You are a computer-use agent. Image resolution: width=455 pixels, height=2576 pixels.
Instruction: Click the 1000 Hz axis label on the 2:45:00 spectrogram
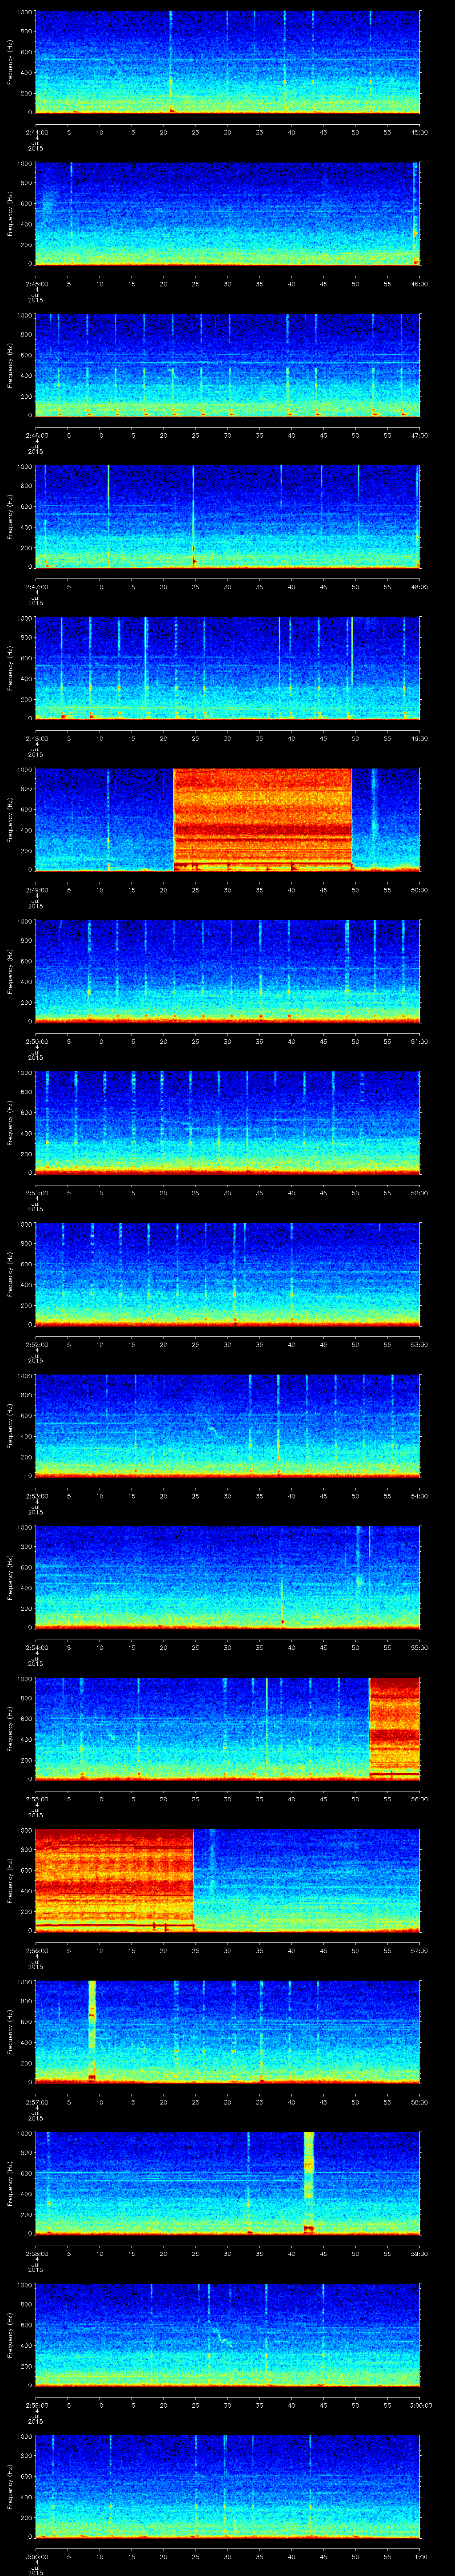[x=24, y=164]
